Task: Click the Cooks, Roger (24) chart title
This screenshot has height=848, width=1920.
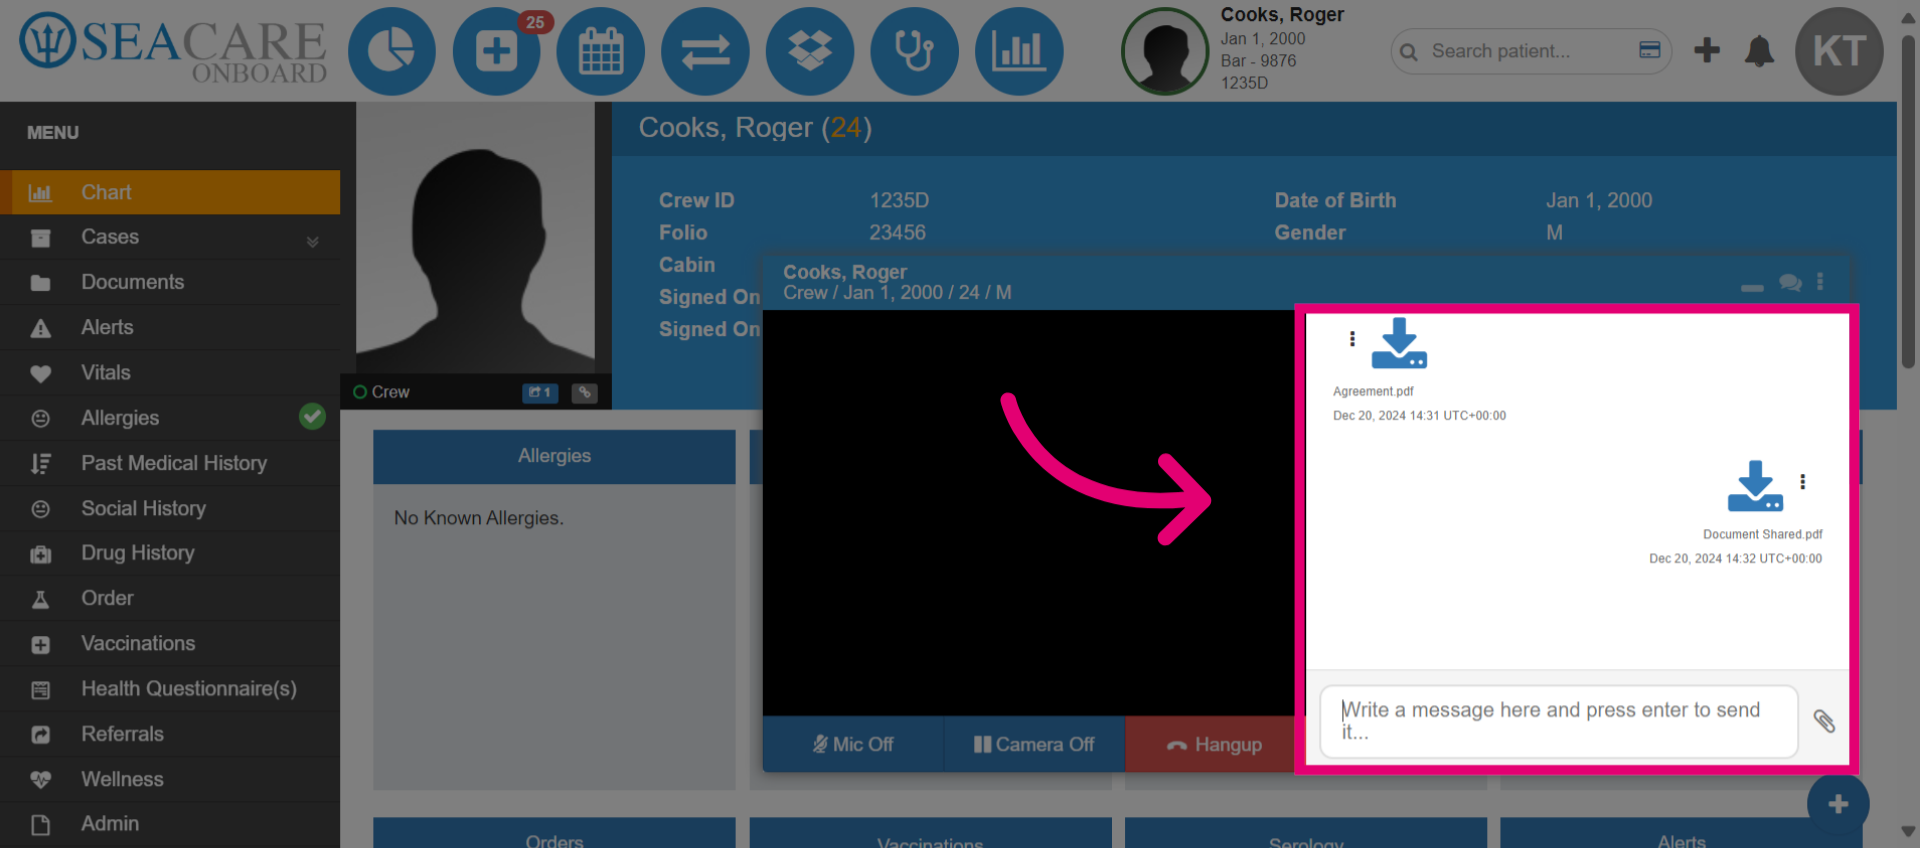Action: (755, 128)
